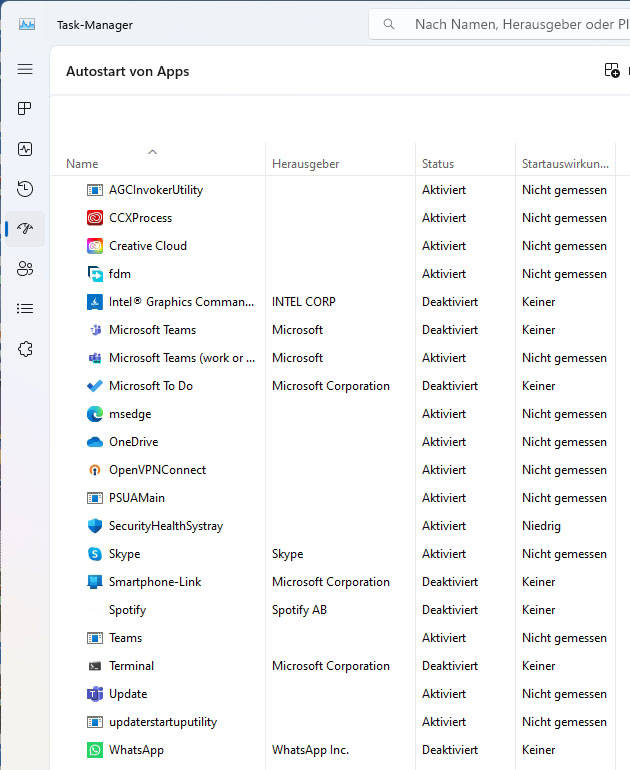
Task: Open the hamburger navigation menu
Action: click(x=25, y=69)
